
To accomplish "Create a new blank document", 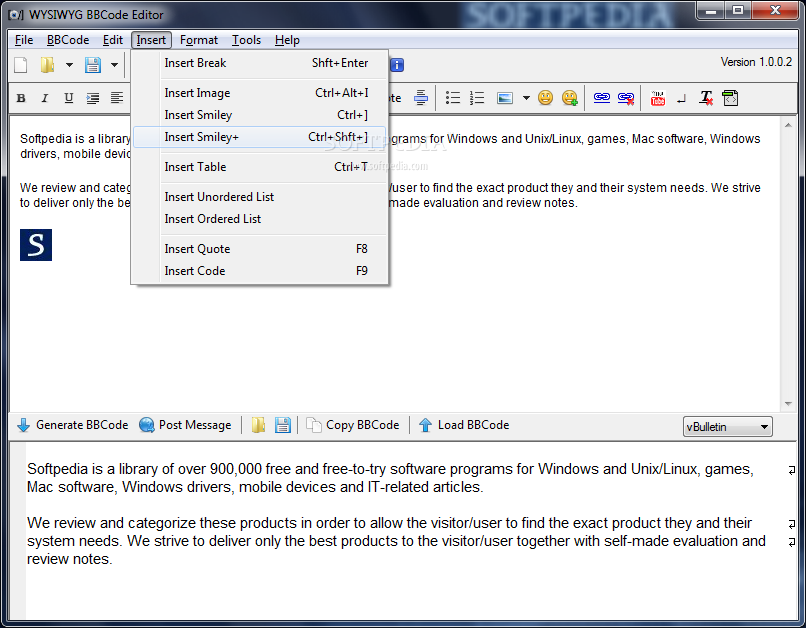I will click(x=21, y=65).
